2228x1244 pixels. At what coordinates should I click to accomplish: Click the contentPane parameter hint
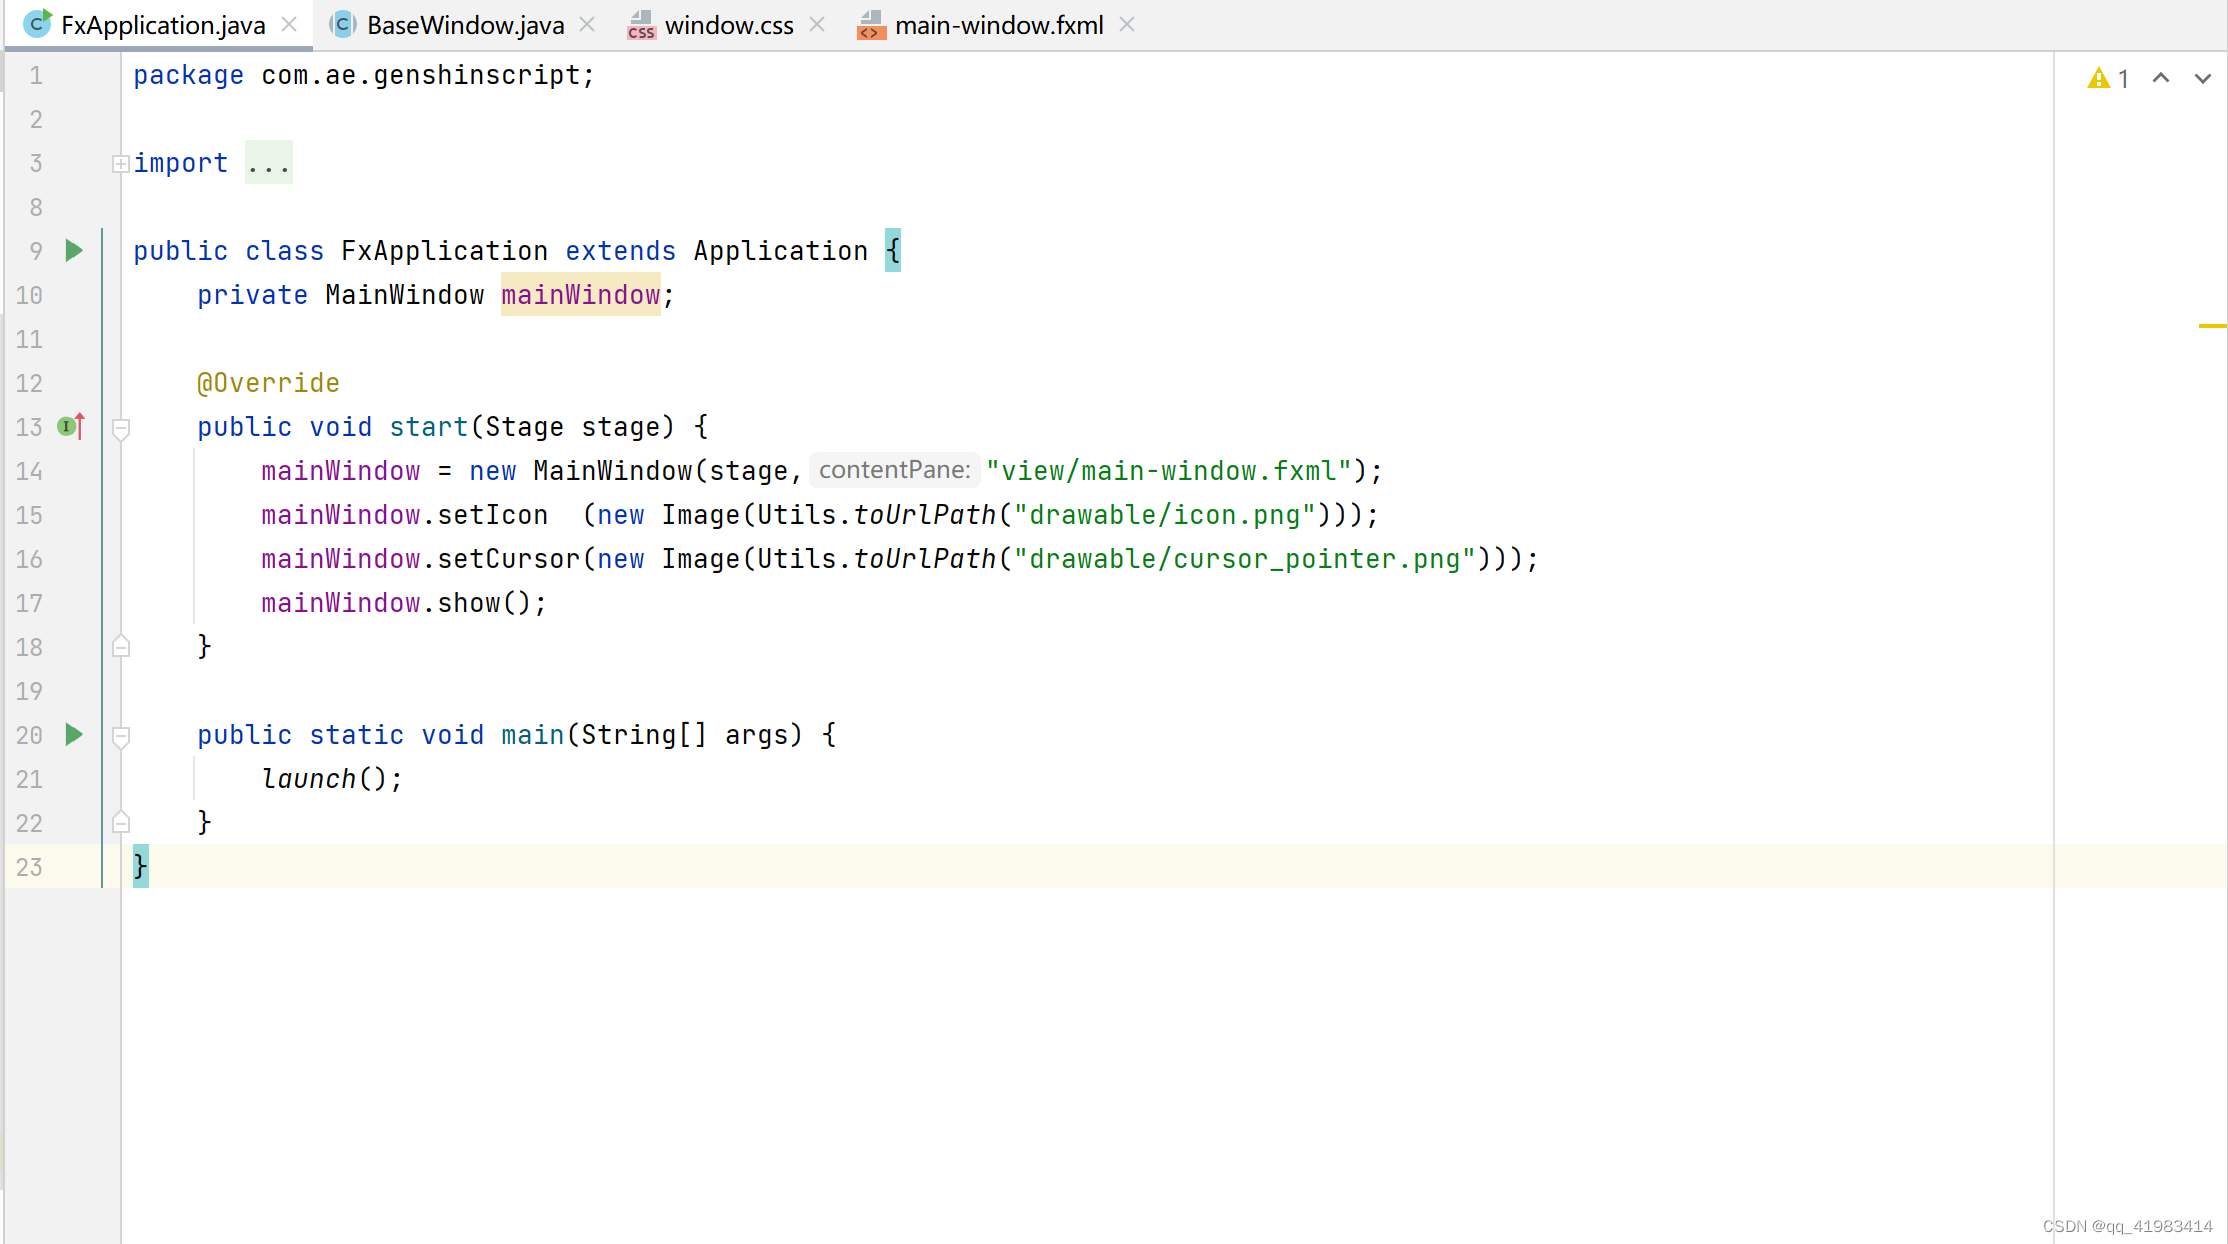[x=894, y=470]
